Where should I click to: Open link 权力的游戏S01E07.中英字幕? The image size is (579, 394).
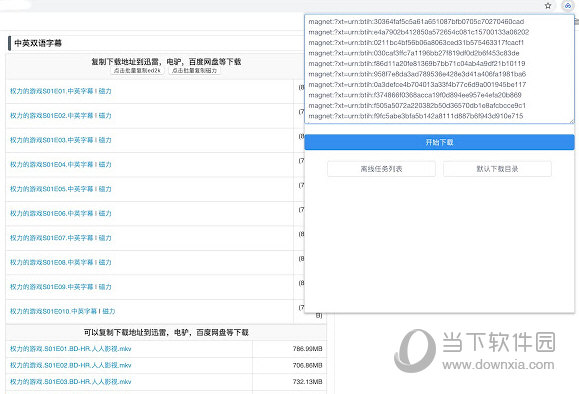pyautogui.click(x=51, y=238)
